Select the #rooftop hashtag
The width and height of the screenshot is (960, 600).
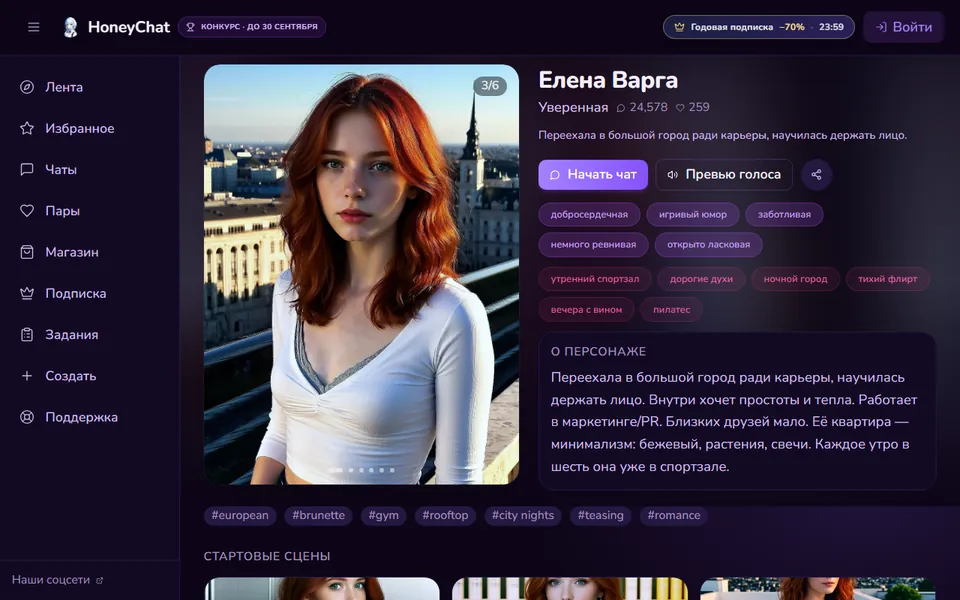coord(445,516)
